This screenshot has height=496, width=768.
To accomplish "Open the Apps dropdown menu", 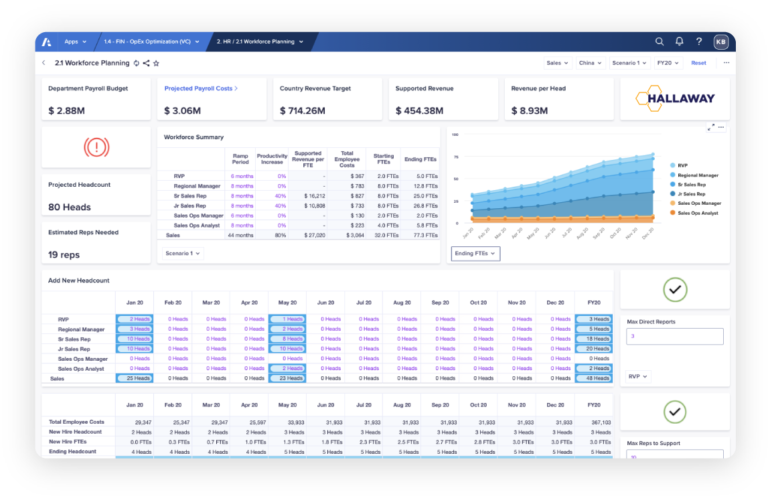I will [x=75, y=41].
